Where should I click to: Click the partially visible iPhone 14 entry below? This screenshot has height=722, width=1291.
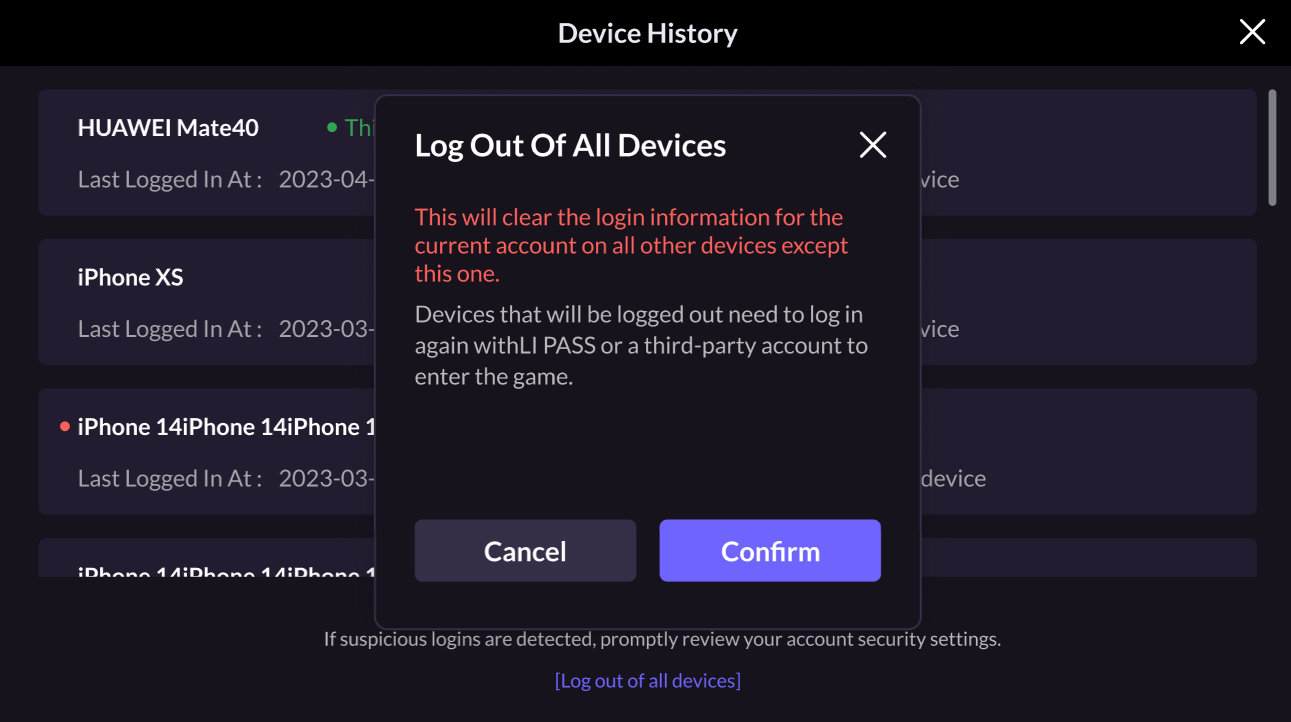coord(200,570)
